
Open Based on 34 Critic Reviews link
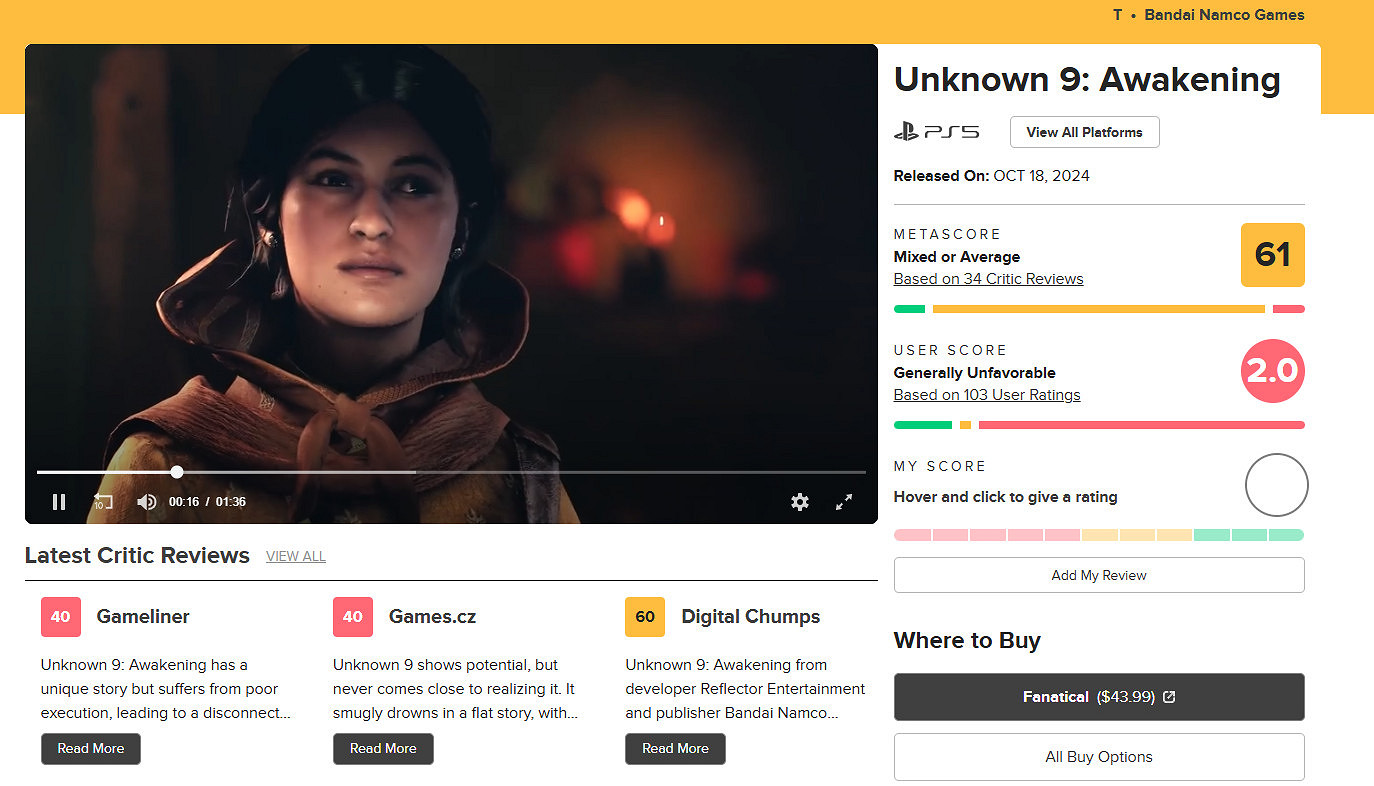pyautogui.click(x=988, y=279)
